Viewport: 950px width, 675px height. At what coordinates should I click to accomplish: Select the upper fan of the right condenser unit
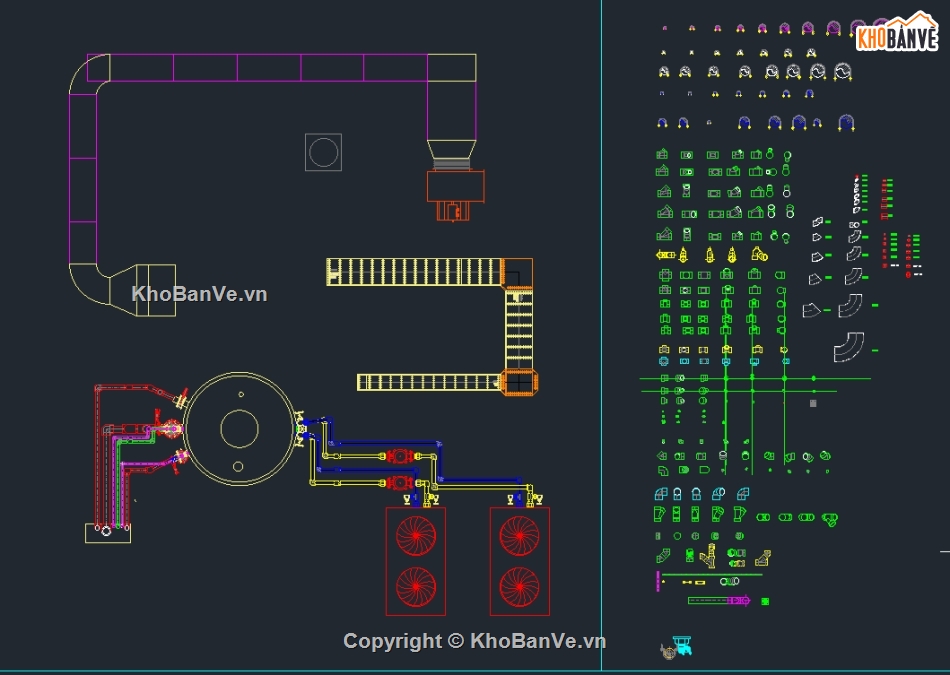click(x=519, y=536)
